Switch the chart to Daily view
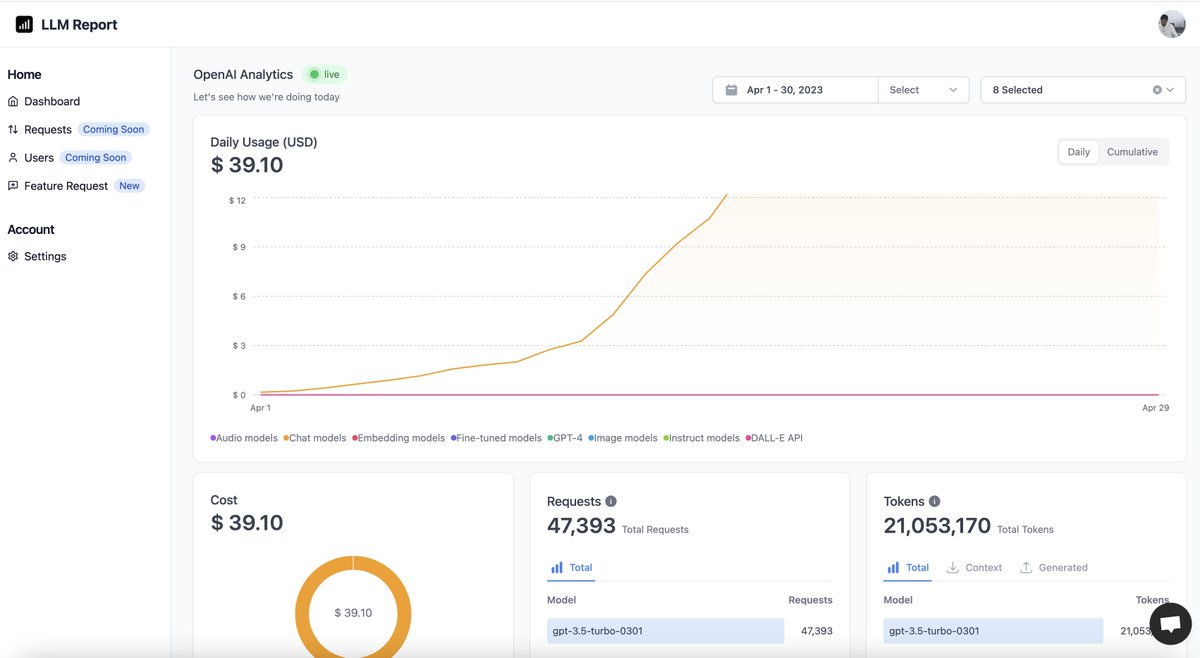The image size is (1200, 658). (x=1078, y=152)
